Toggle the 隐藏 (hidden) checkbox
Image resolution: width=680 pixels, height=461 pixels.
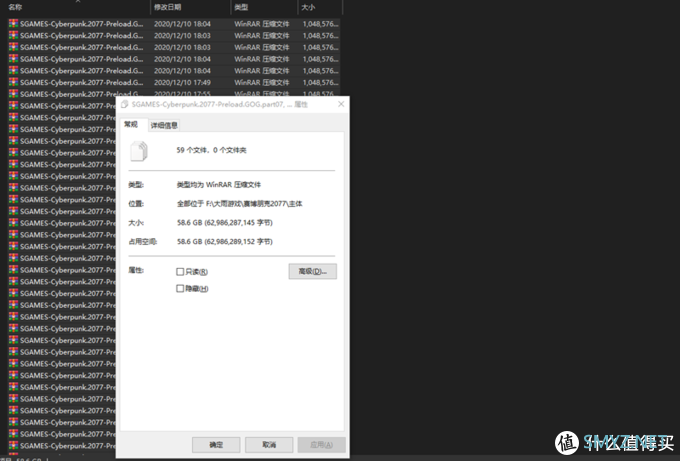click(180, 289)
